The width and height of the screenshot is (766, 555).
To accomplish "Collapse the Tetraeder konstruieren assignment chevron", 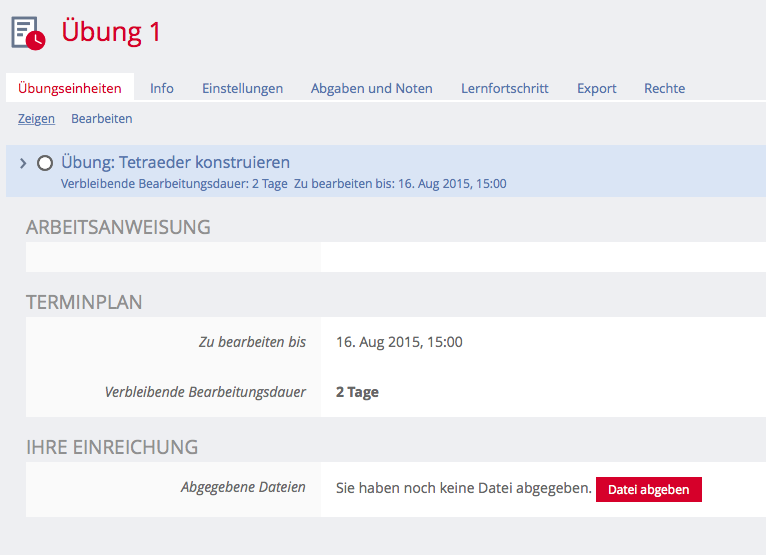I will pos(23,163).
